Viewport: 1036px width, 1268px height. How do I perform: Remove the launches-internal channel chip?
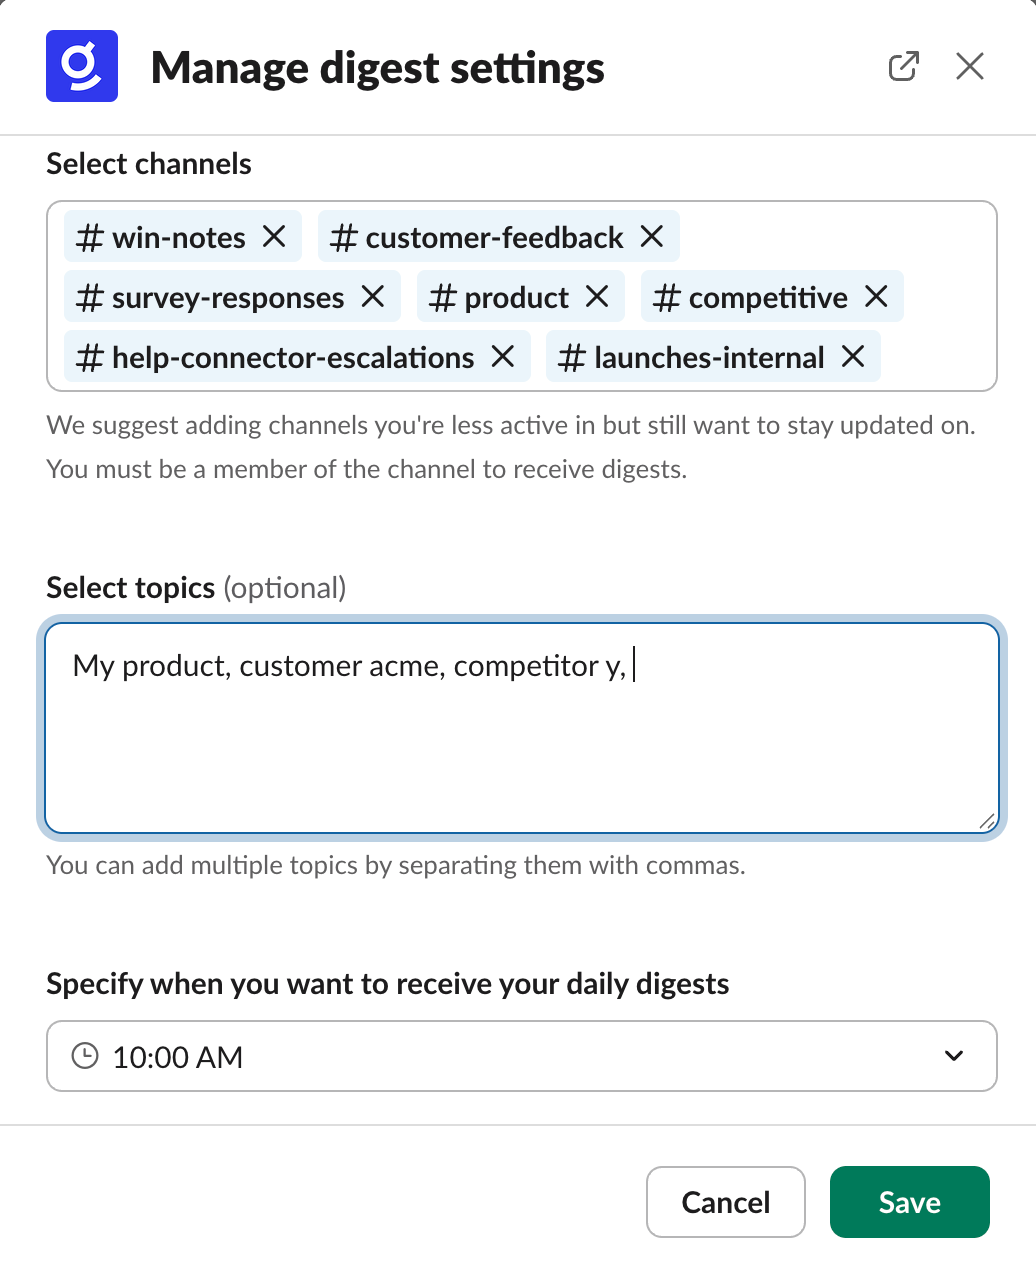click(x=852, y=357)
